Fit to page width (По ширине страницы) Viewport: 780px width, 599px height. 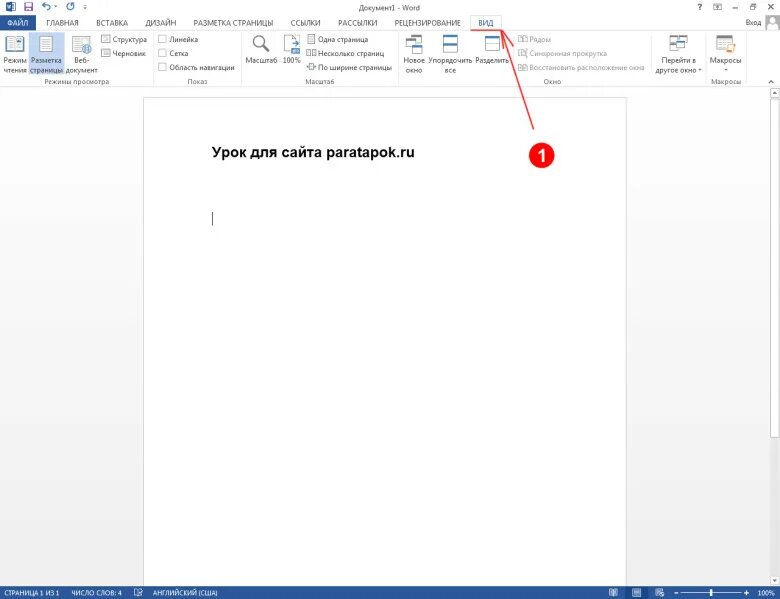pyautogui.click(x=349, y=67)
